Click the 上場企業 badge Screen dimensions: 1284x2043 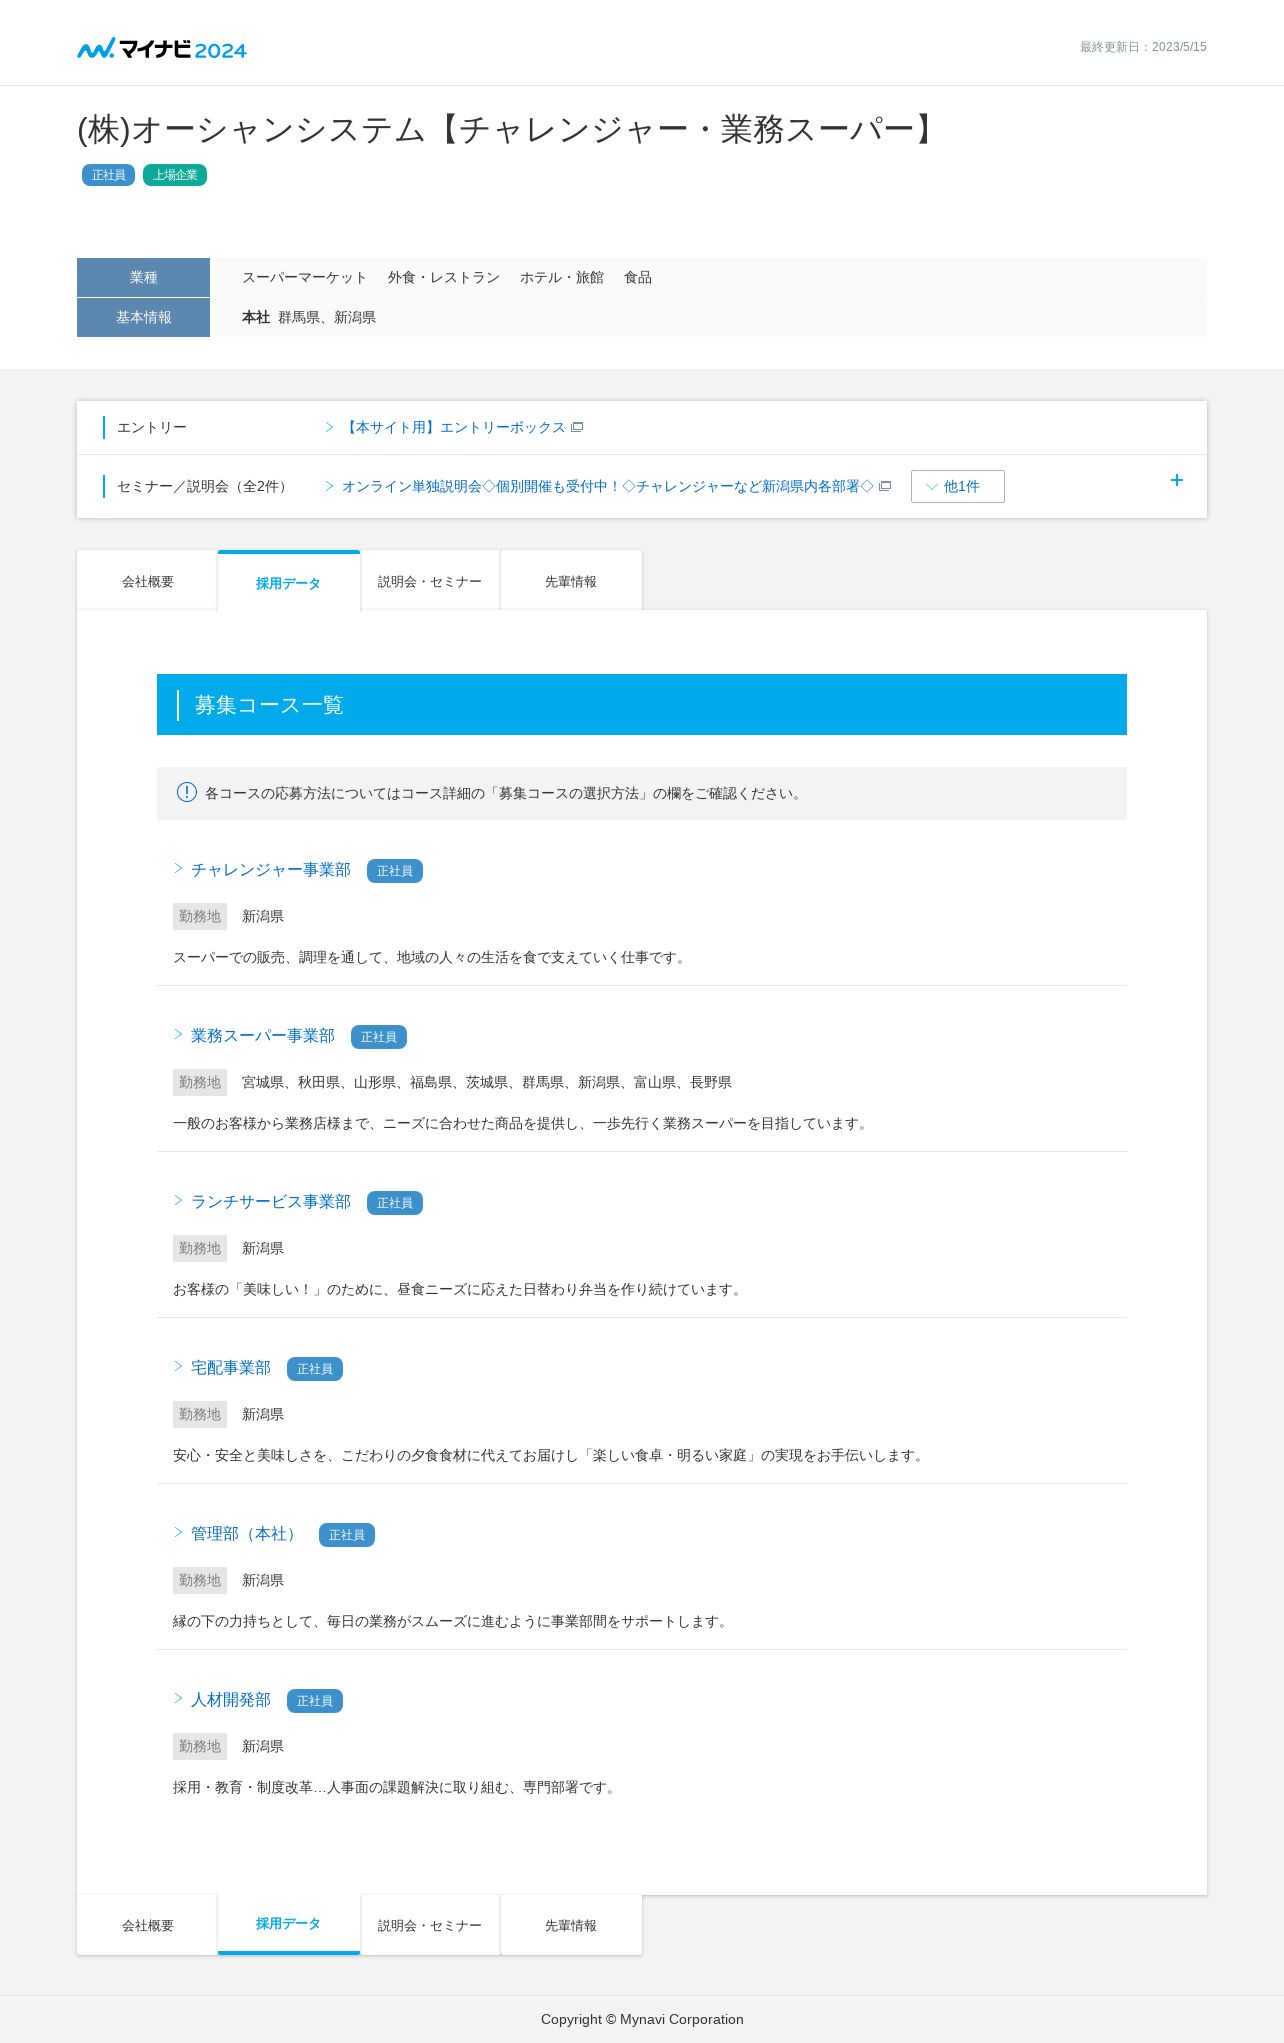pos(175,175)
